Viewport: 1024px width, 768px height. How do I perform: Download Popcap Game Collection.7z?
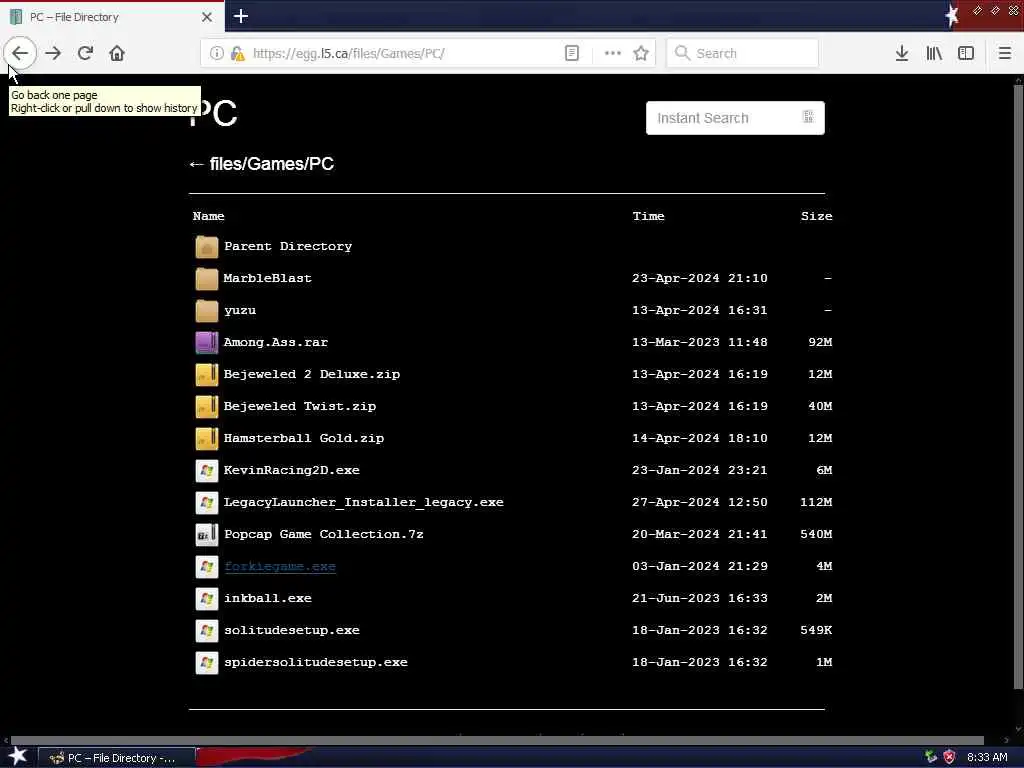[x=324, y=534]
